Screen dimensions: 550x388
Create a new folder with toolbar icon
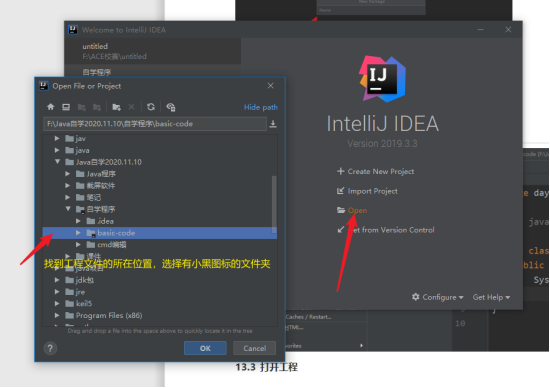click(x=116, y=107)
